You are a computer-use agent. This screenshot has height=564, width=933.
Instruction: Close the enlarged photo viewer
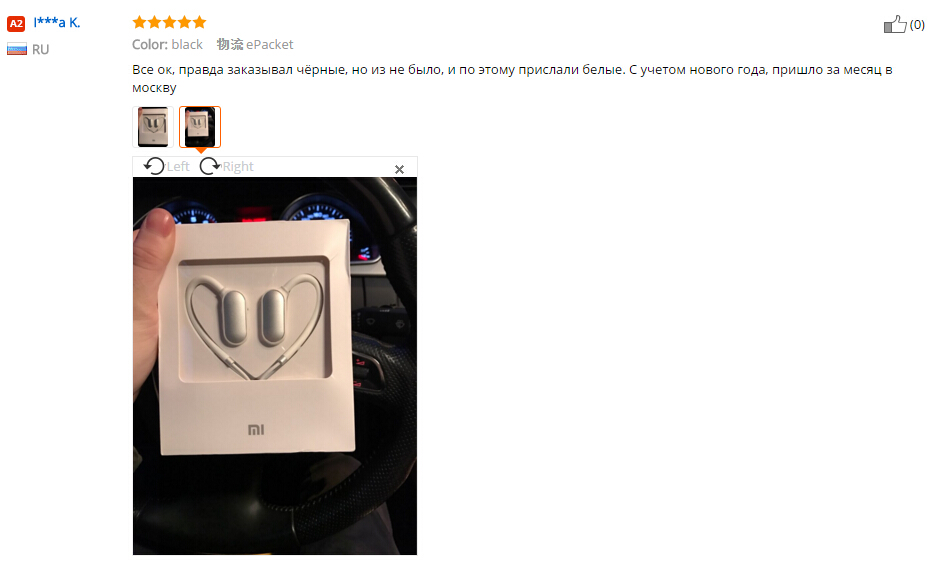[399, 170]
